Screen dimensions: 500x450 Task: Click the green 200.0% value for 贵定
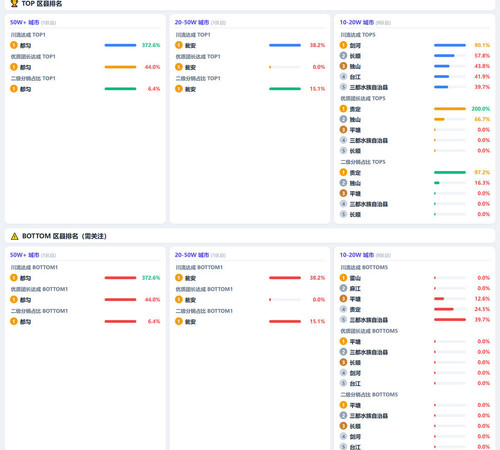point(481,109)
